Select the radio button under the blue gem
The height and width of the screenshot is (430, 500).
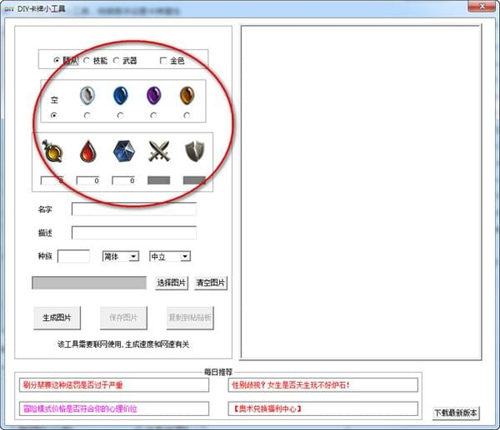tap(120, 115)
